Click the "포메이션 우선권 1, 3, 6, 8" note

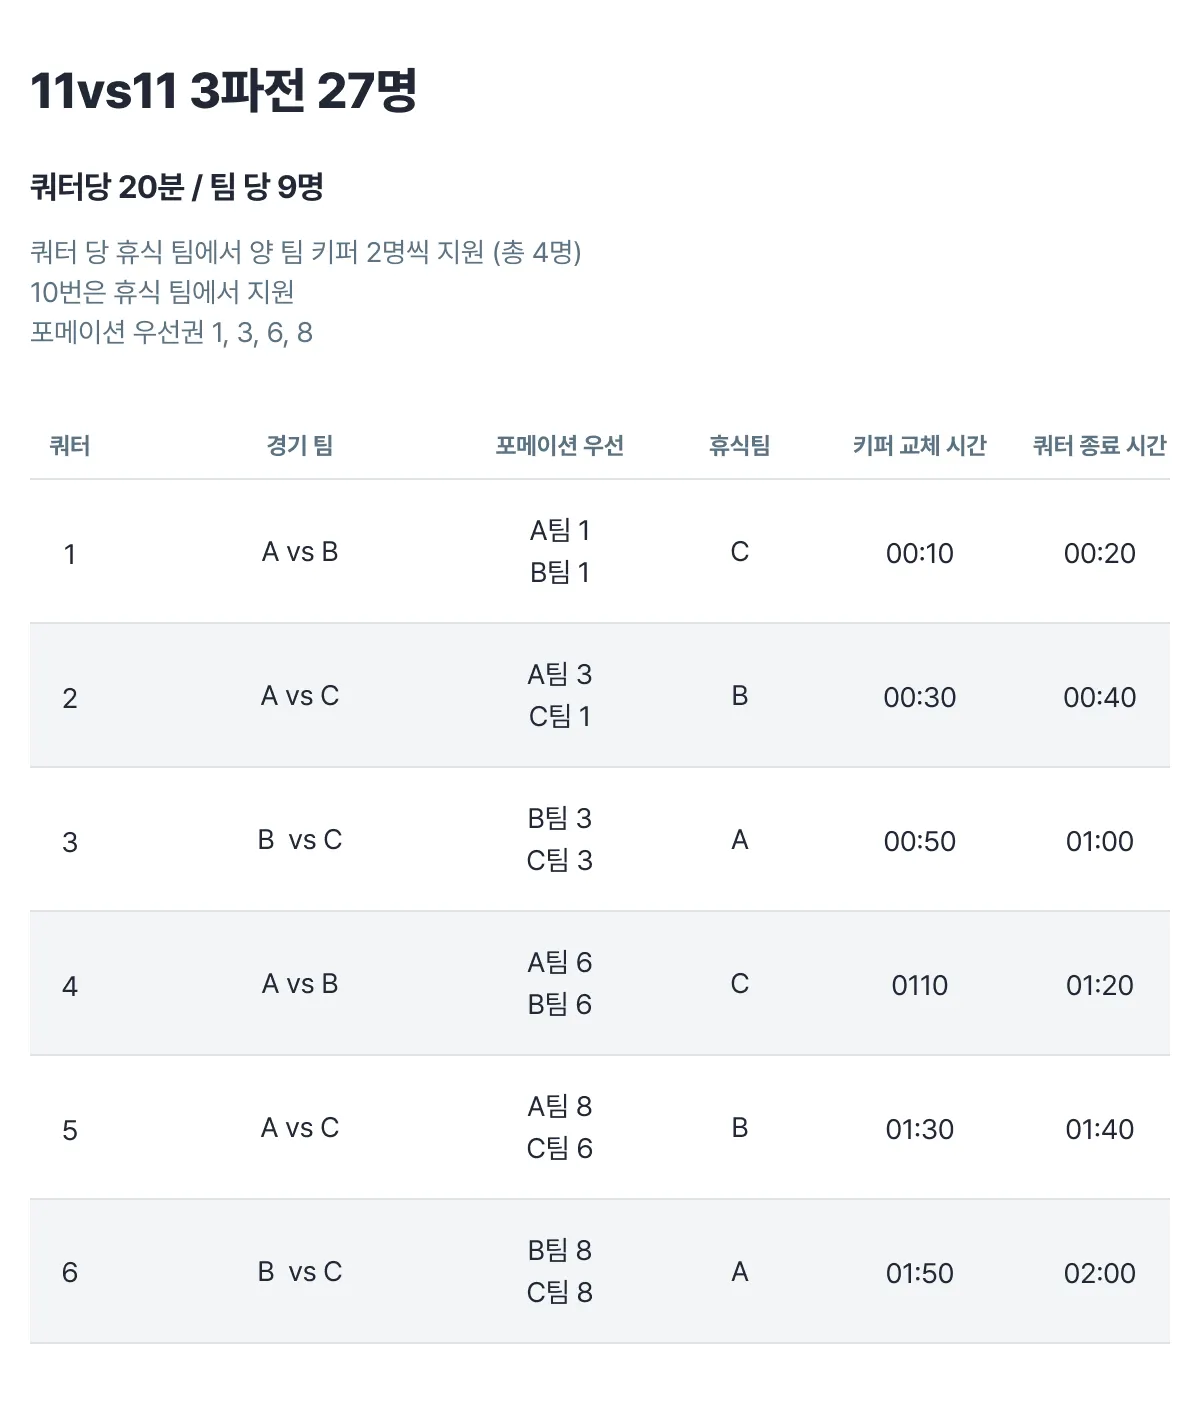171,332
